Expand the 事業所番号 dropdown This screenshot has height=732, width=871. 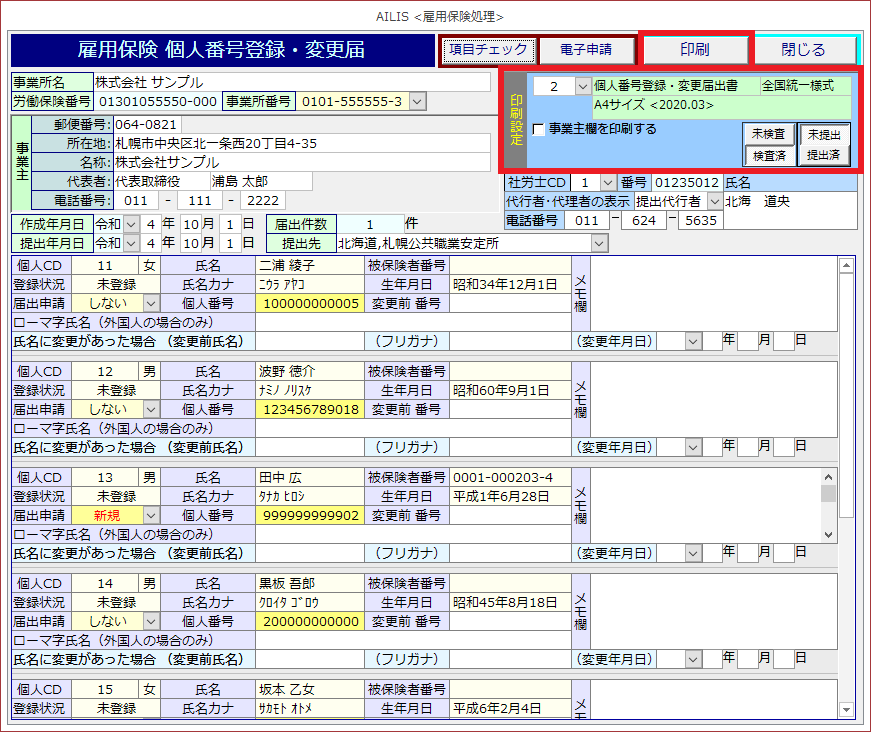point(417,101)
